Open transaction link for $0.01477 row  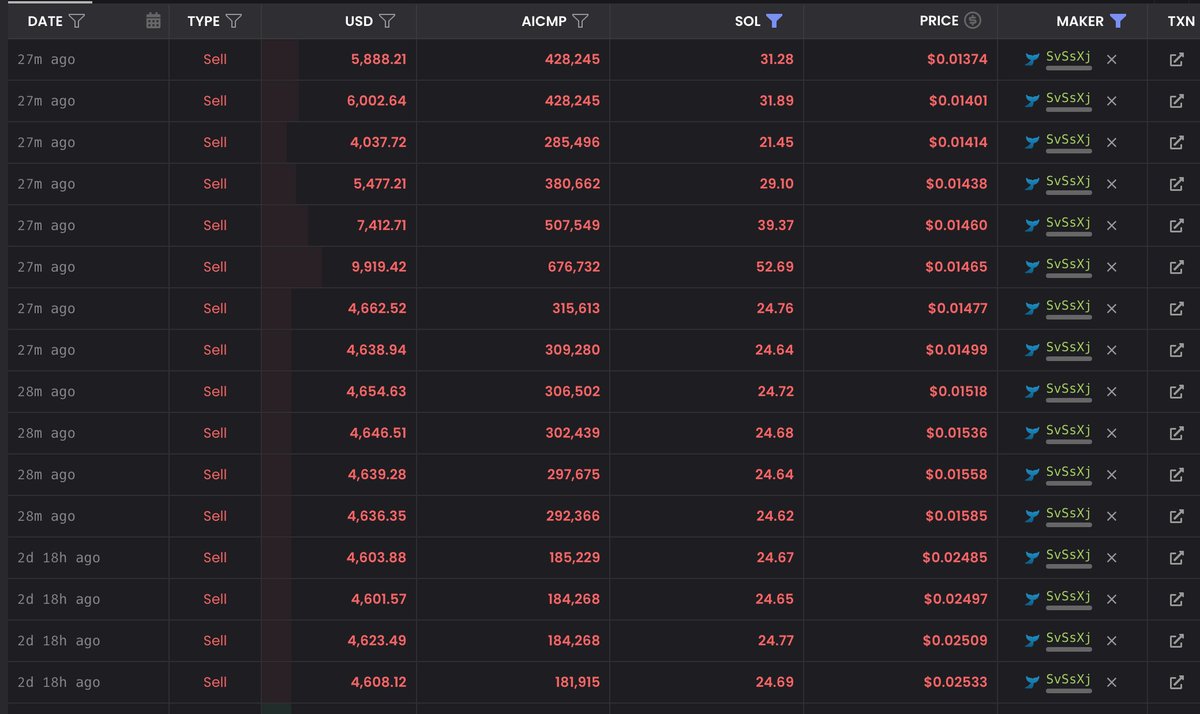click(x=1176, y=309)
